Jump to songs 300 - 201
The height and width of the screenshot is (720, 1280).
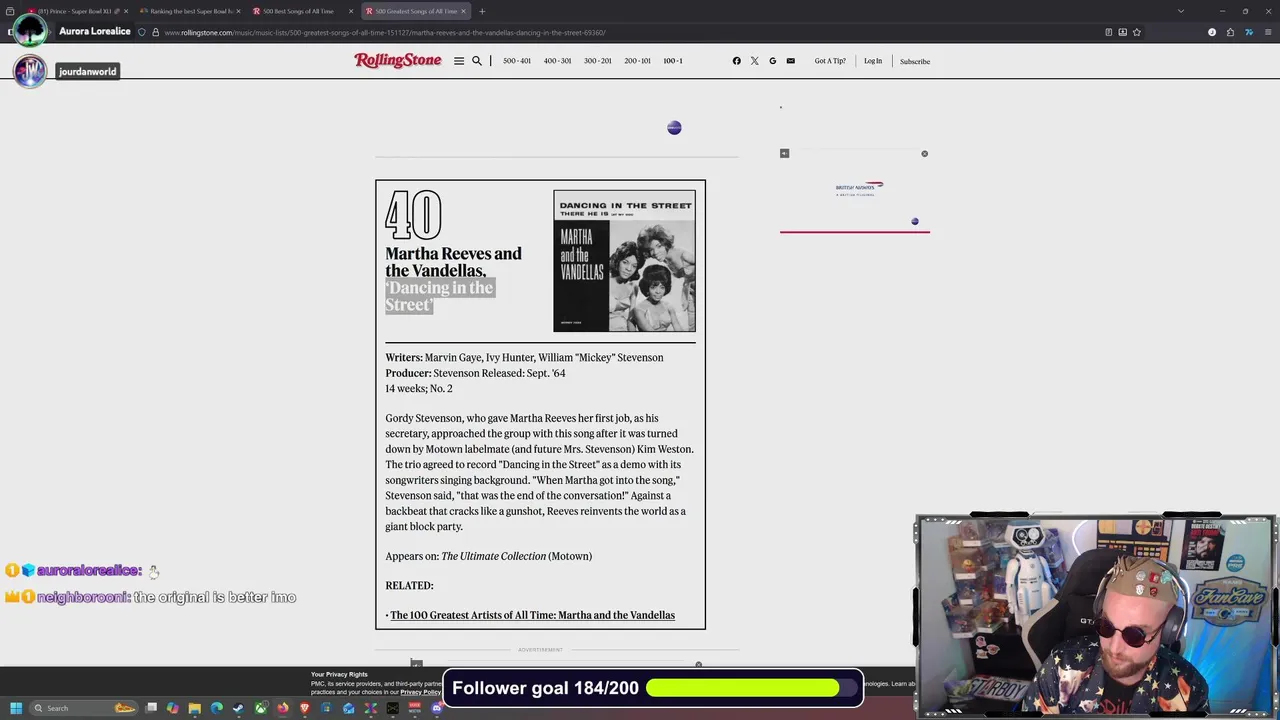tap(597, 61)
